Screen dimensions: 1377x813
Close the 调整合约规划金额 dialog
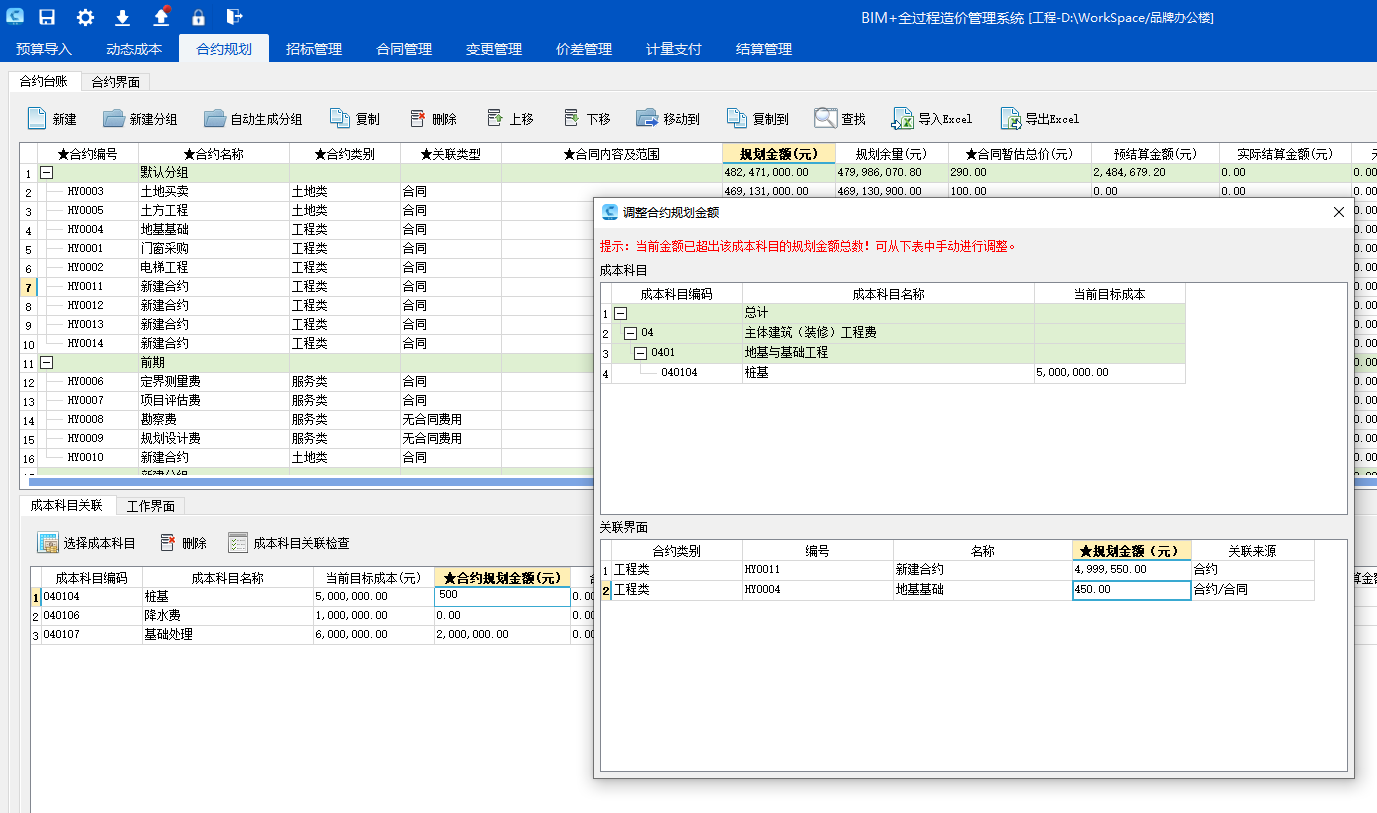click(1339, 212)
